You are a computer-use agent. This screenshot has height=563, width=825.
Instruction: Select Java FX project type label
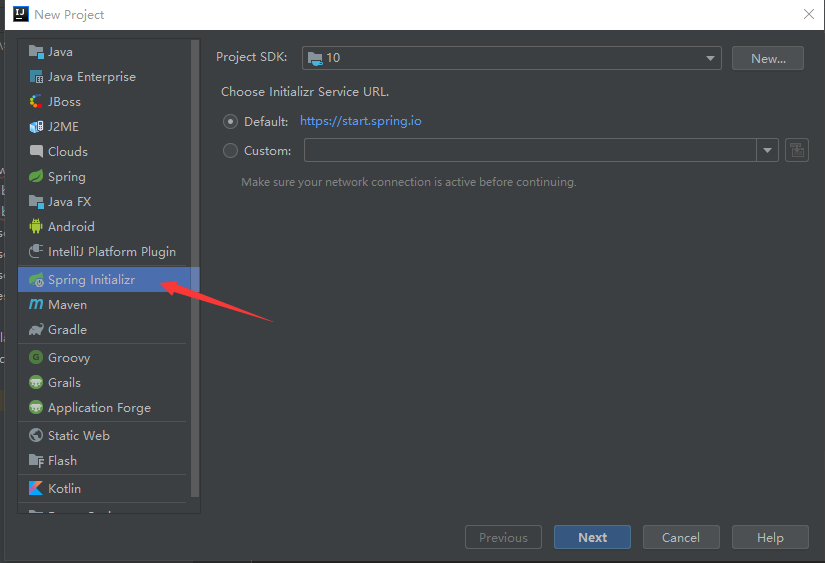click(69, 202)
